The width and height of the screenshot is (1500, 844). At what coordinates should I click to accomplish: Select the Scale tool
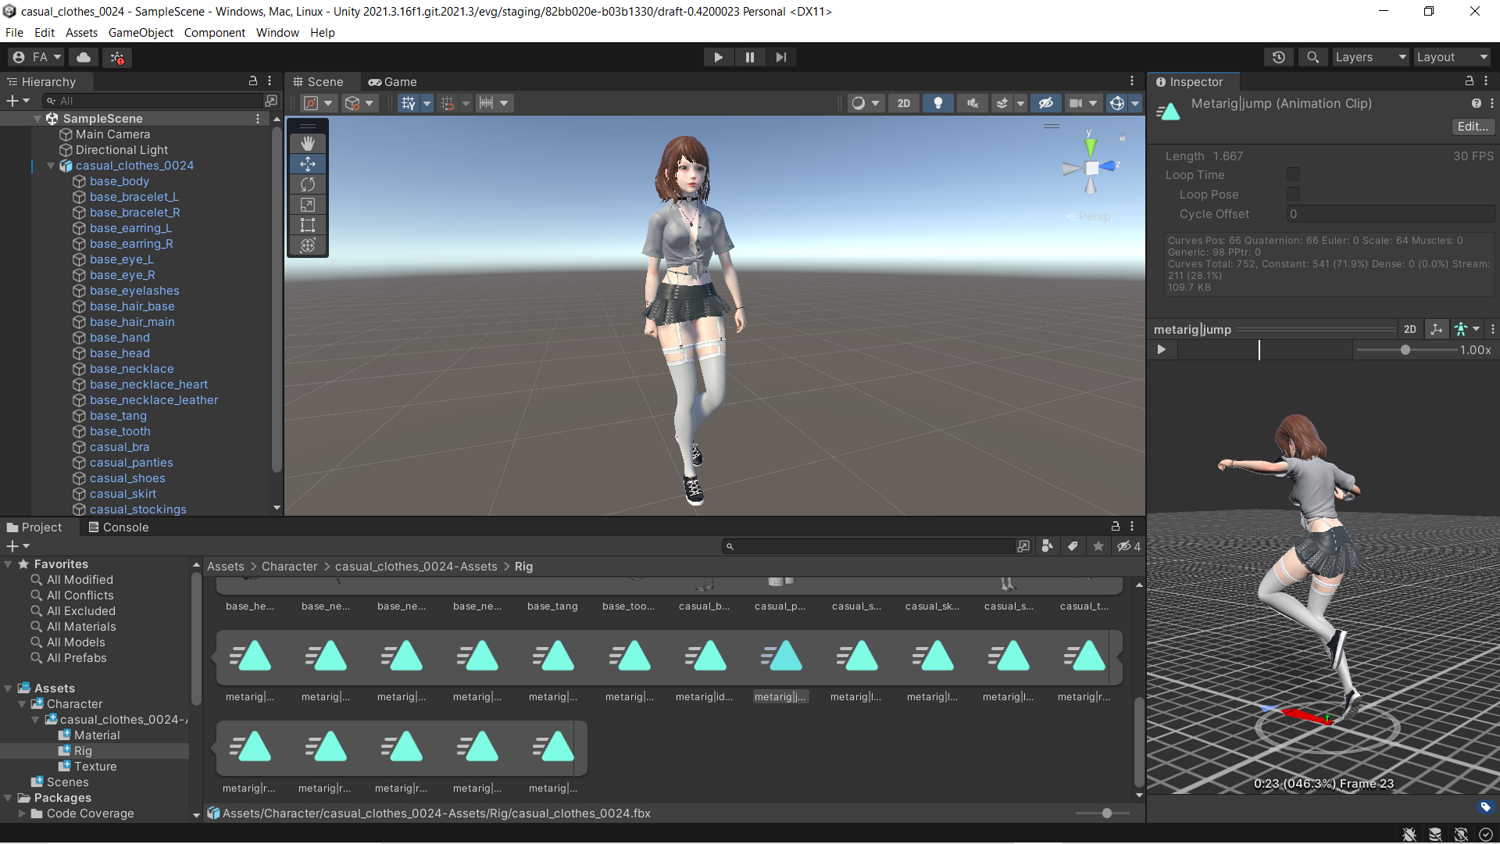click(308, 205)
